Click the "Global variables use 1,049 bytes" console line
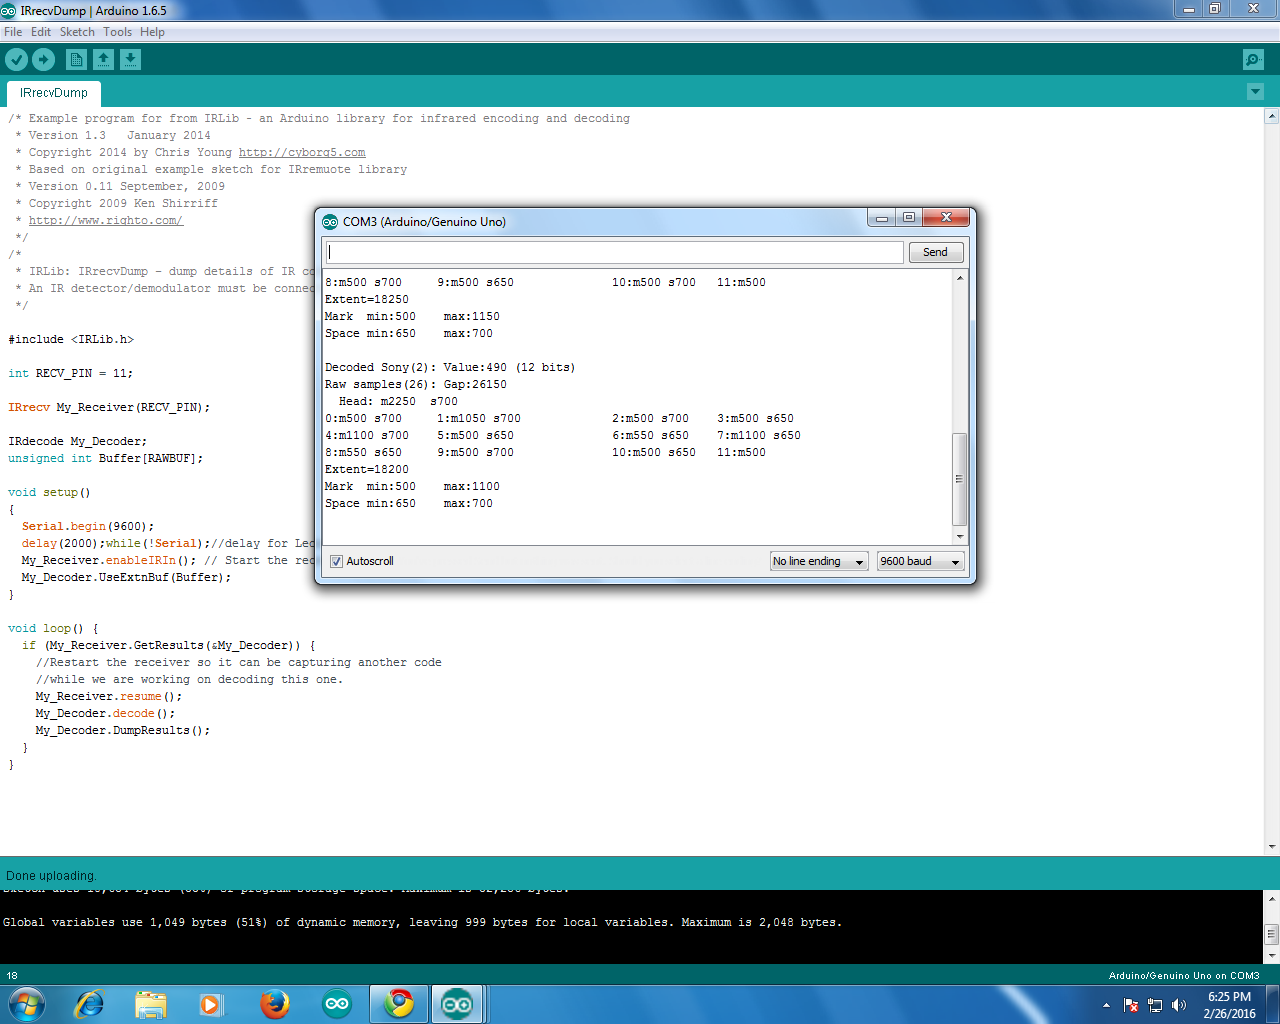The width and height of the screenshot is (1280, 1024). (422, 923)
